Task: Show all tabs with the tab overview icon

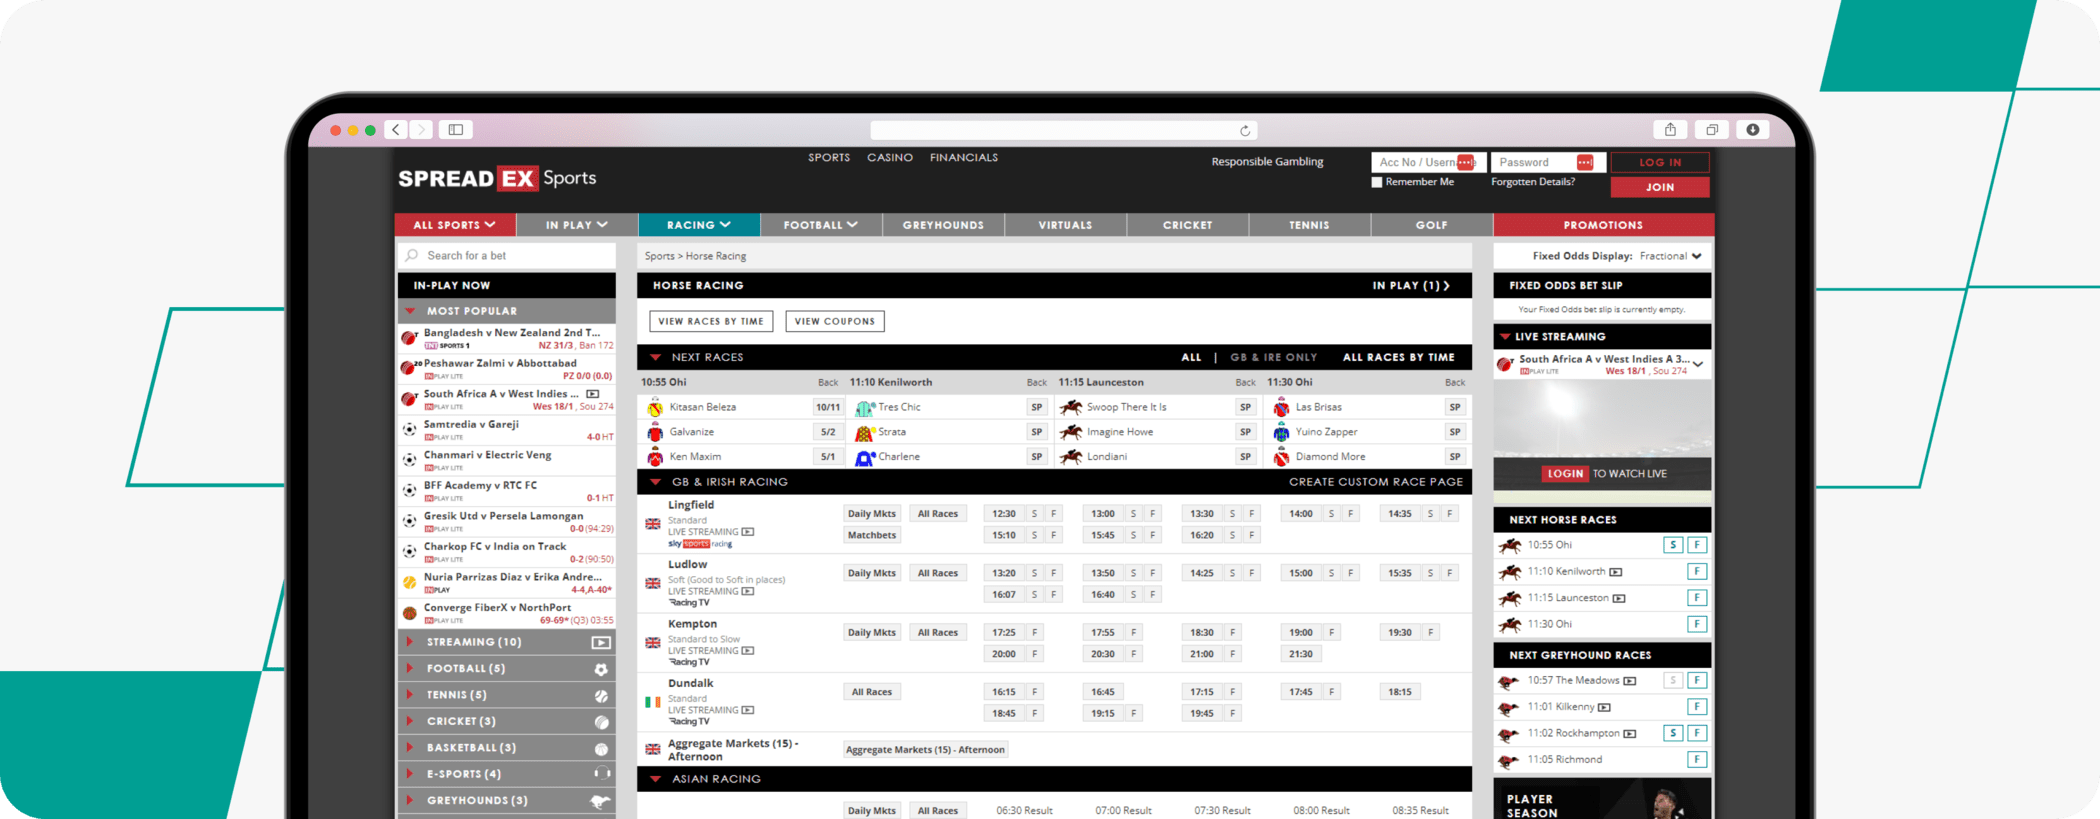Action: coord(1712,130)
